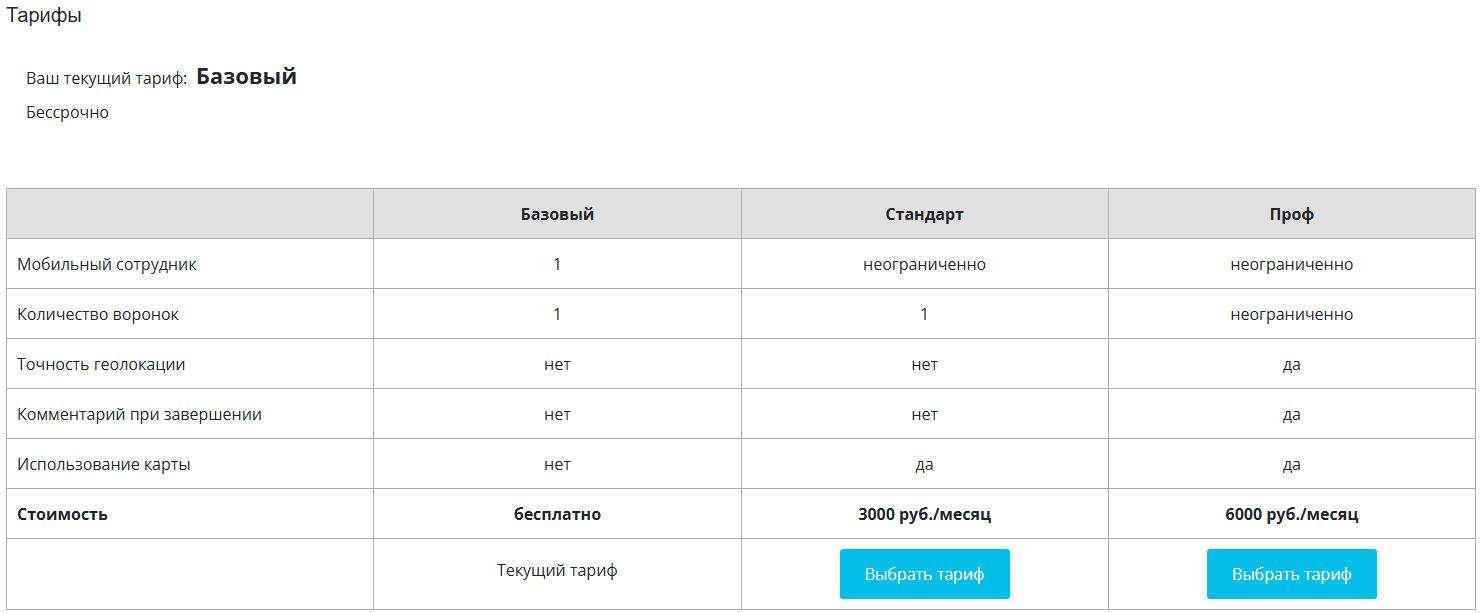Image resolution: width=1482 pixels, height=613 pixels.
Task: Click the "3000 руб./месяц" price cell
Action: [x=924, y=514]
